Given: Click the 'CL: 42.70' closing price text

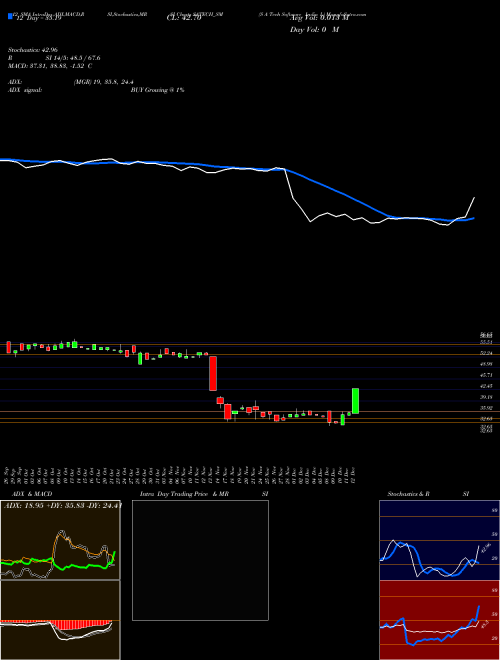Looking at the screenshot, I should [x=184, y=18].
